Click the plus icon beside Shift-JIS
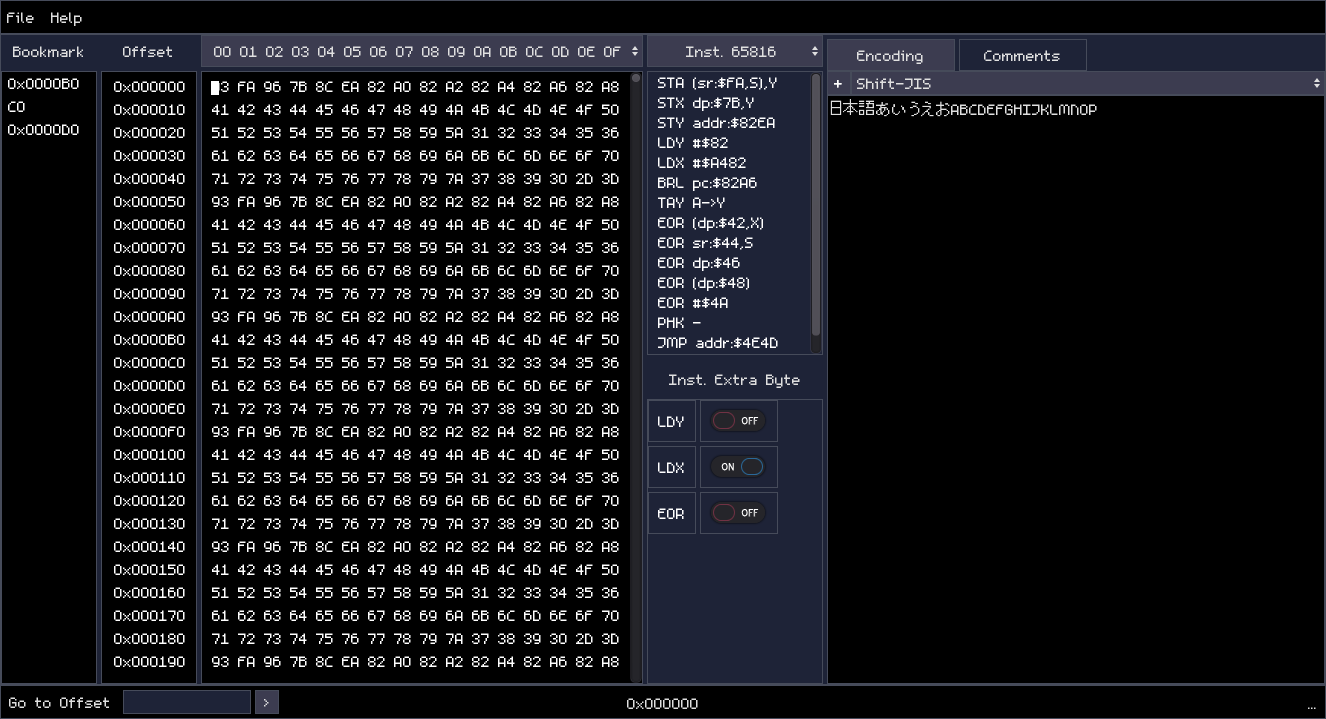 pos(838,84)
